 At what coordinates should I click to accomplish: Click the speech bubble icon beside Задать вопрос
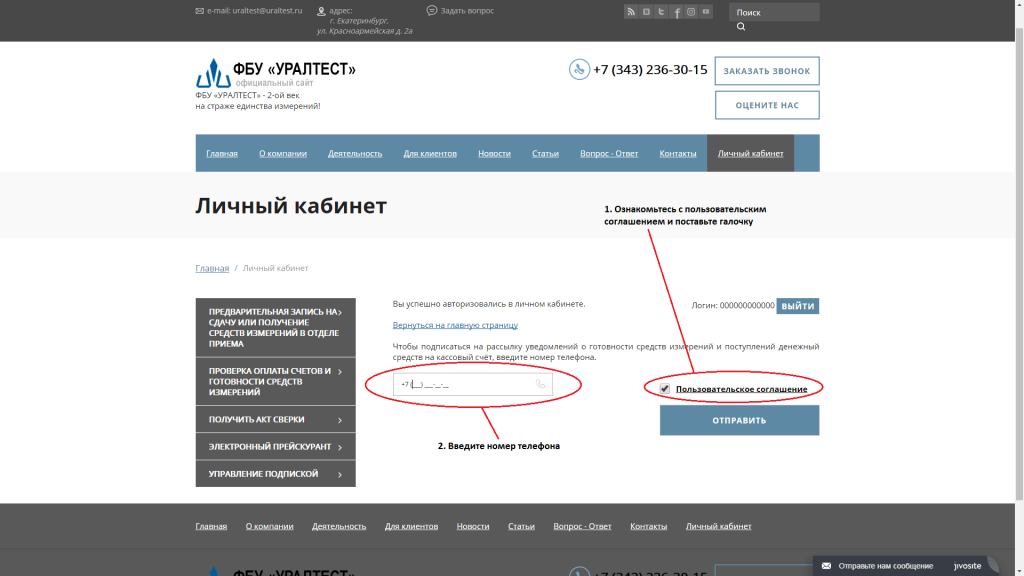click(x=432, y=10)
